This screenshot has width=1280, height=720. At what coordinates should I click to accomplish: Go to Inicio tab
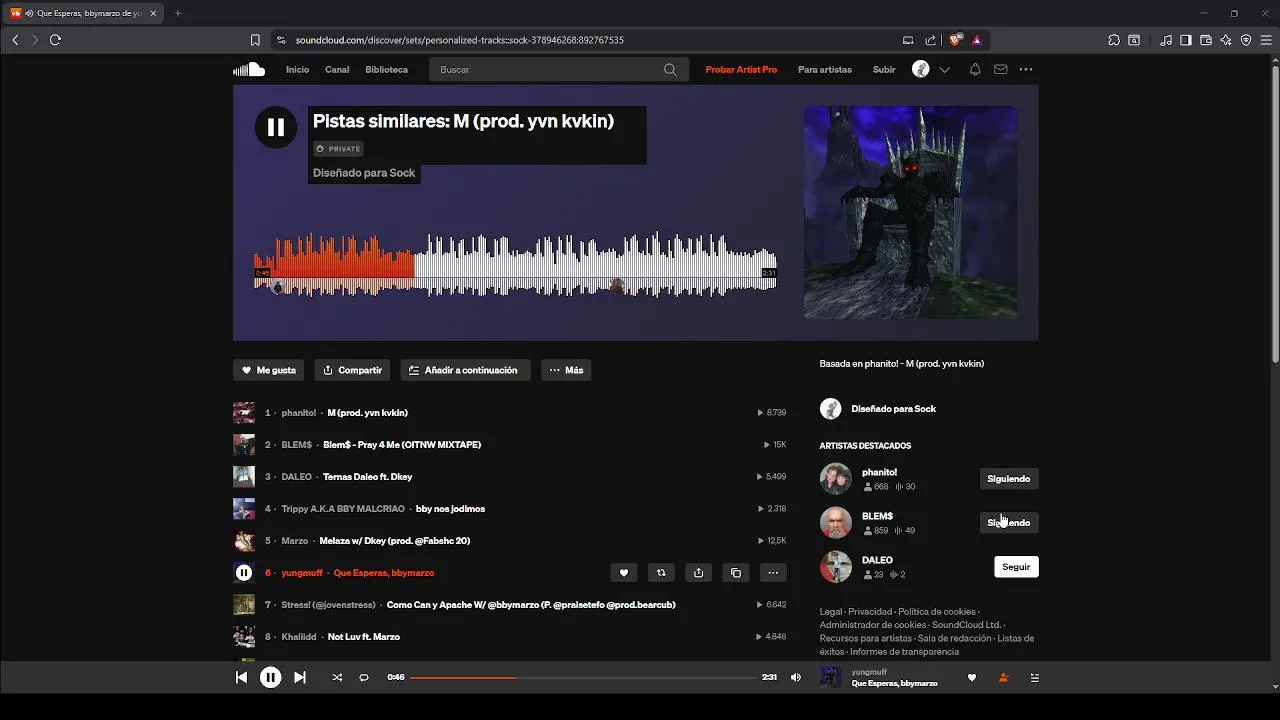click(297, 70)
